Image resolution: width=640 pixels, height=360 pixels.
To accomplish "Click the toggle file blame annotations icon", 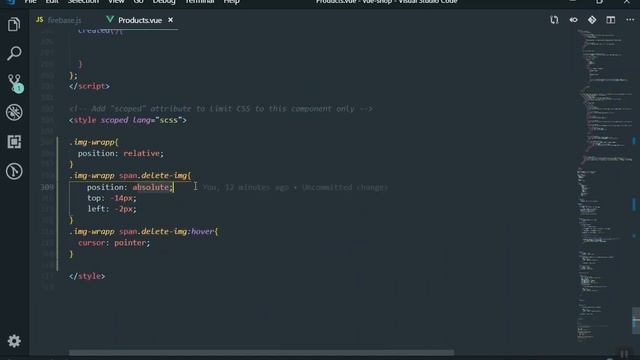I will click(573, 20).
